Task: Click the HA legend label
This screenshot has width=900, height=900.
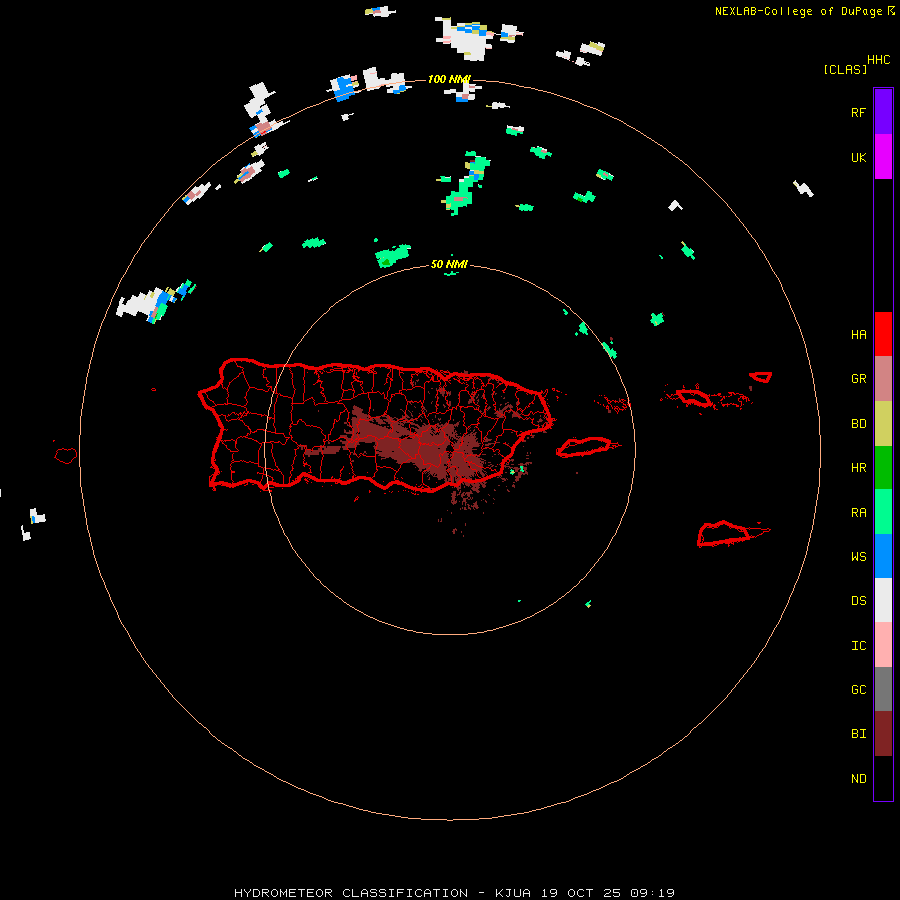Action: click(858, 335)
